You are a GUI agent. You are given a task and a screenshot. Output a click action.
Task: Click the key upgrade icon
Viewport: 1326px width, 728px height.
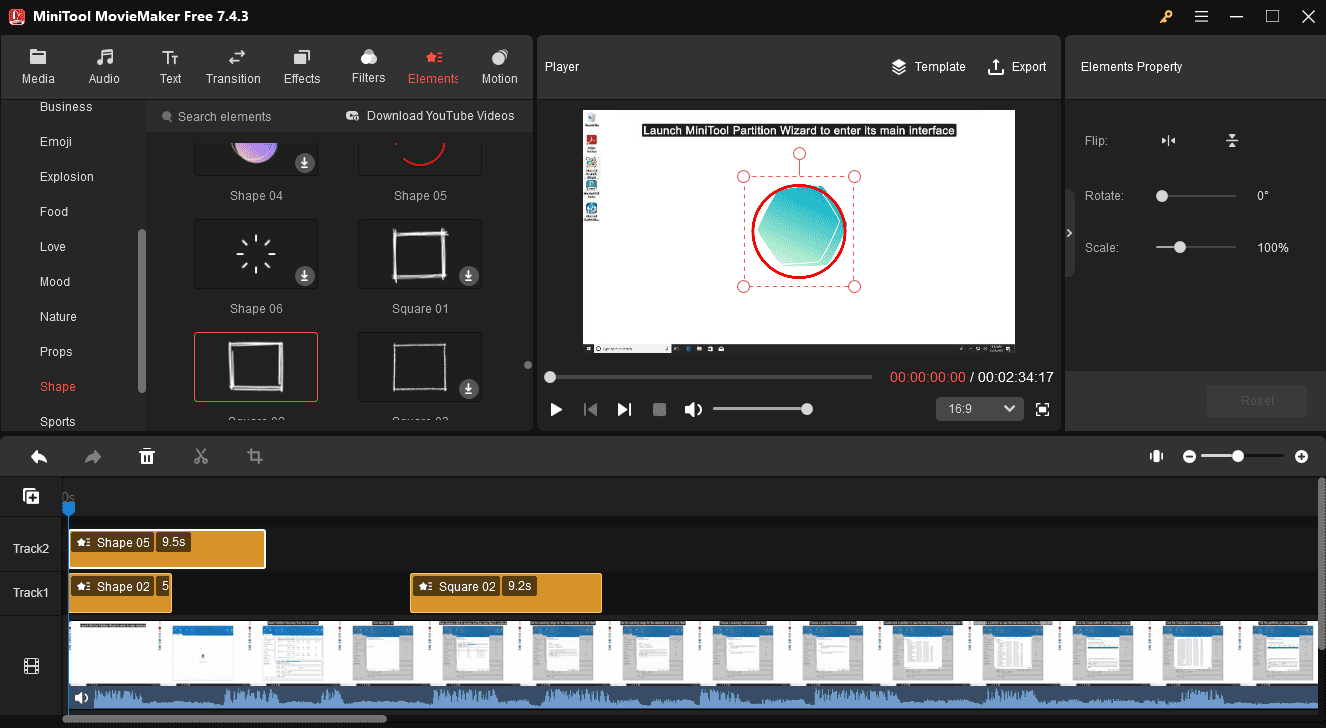coord(1166,16)
